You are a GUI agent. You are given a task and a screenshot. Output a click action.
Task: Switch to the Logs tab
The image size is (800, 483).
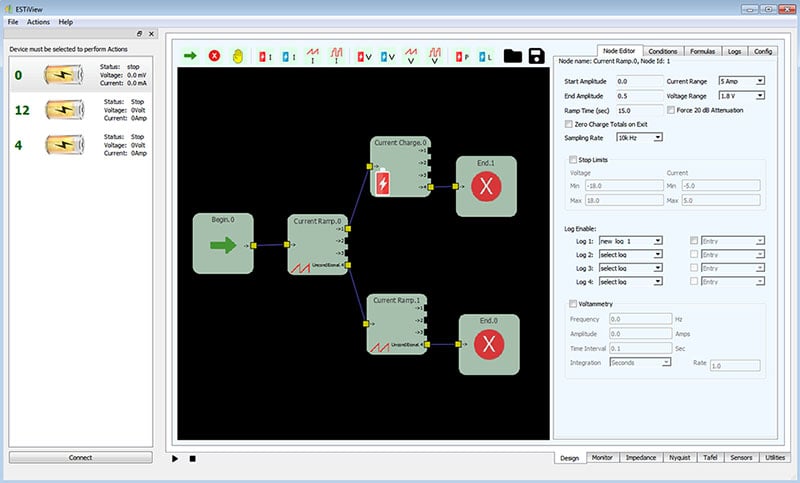click(x=734, y=51)
